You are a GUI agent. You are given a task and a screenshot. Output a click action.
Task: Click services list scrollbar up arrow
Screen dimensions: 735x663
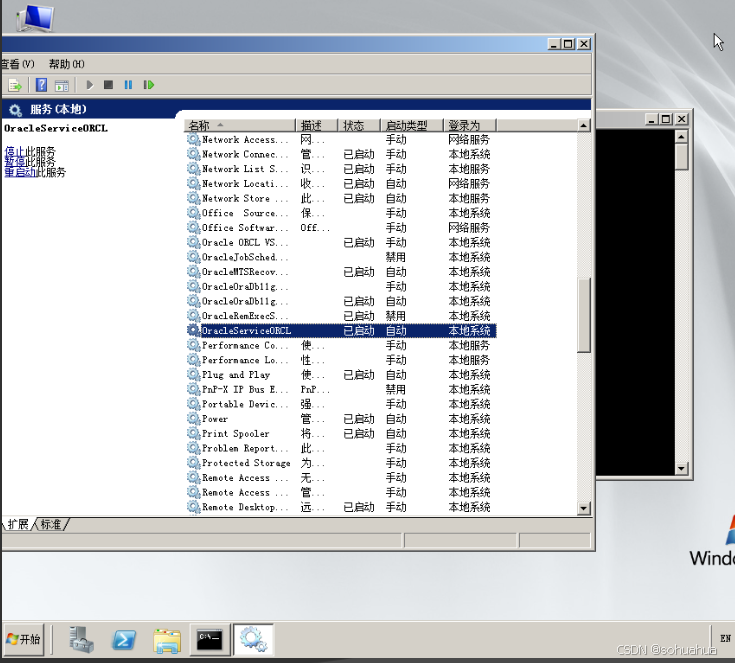(x=583, y=125)
